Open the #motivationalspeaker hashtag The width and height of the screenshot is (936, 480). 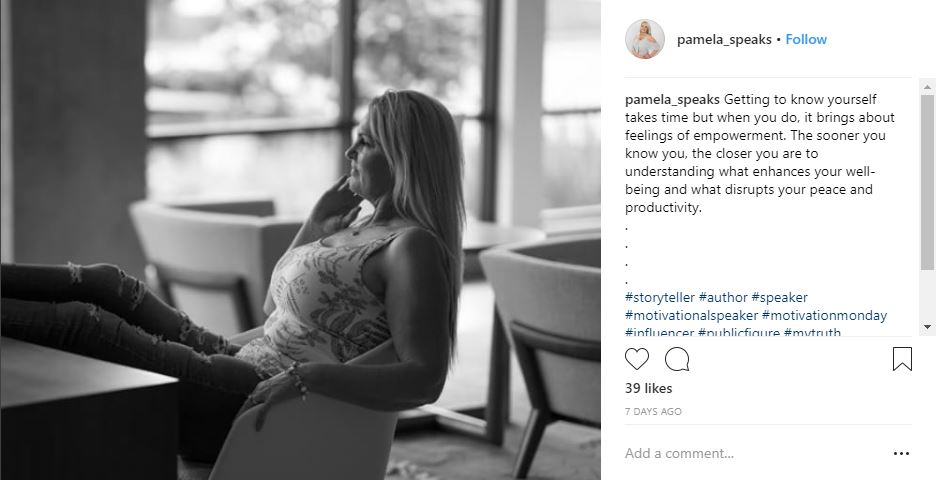pos(691,315)
